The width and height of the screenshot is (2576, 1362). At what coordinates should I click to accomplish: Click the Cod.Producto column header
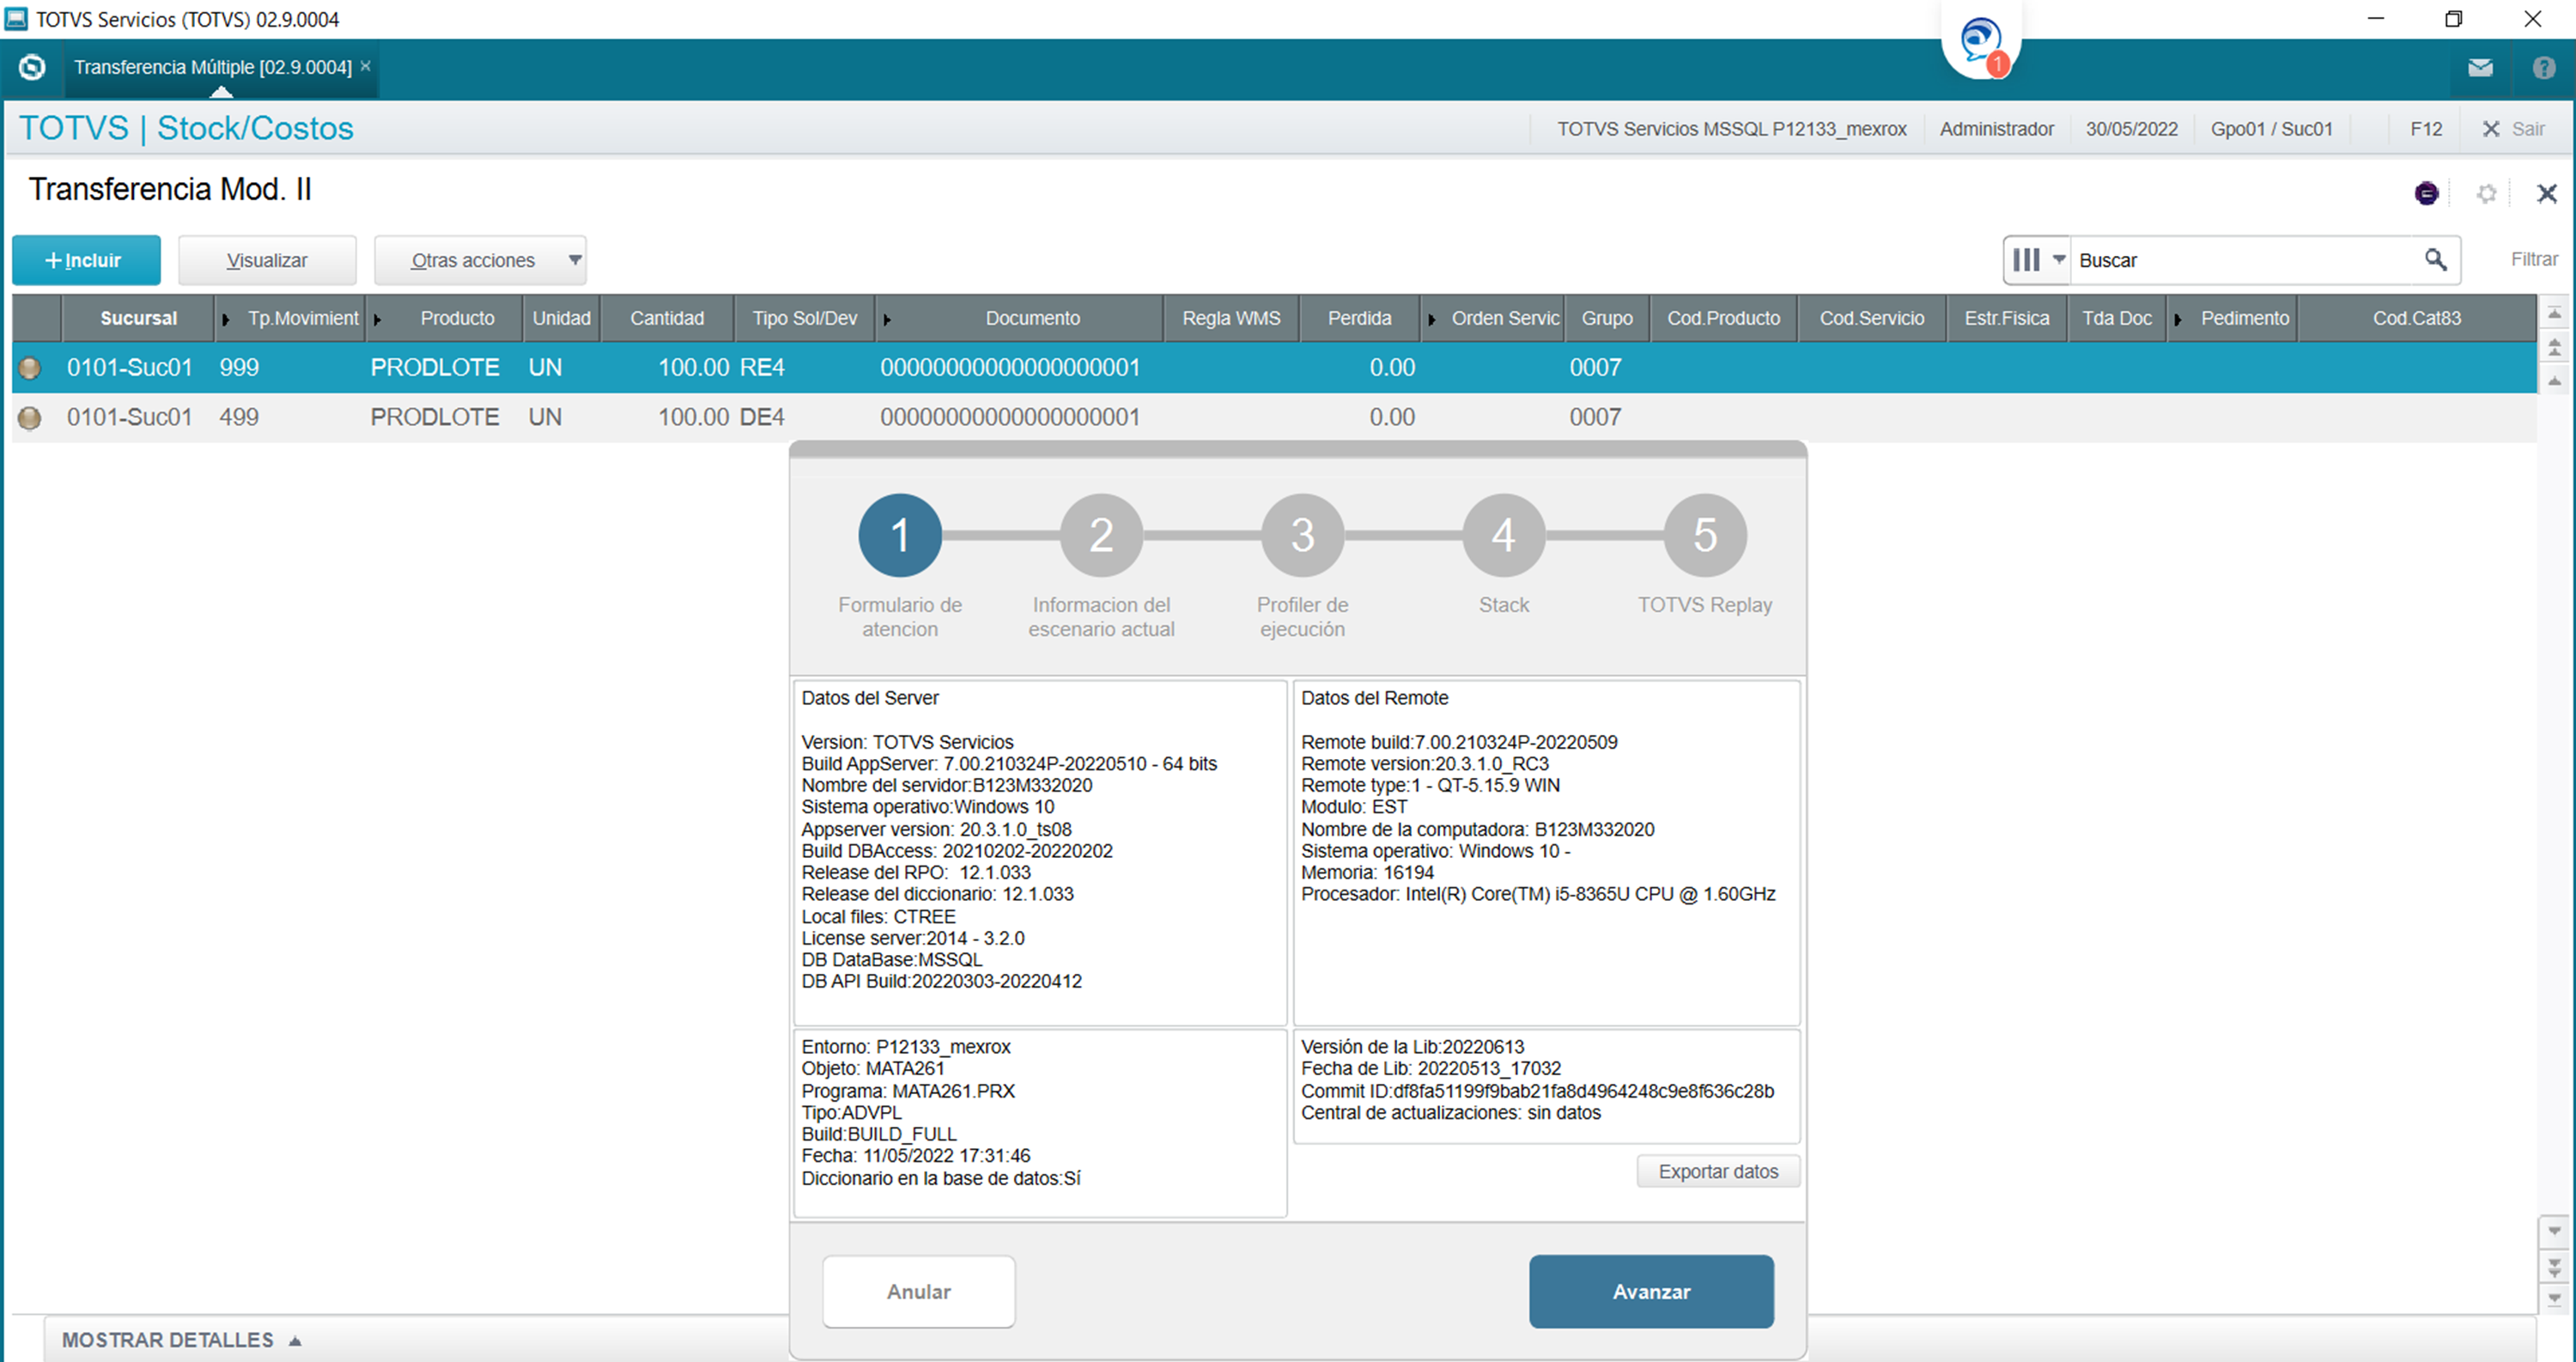tap(1723, 319)
